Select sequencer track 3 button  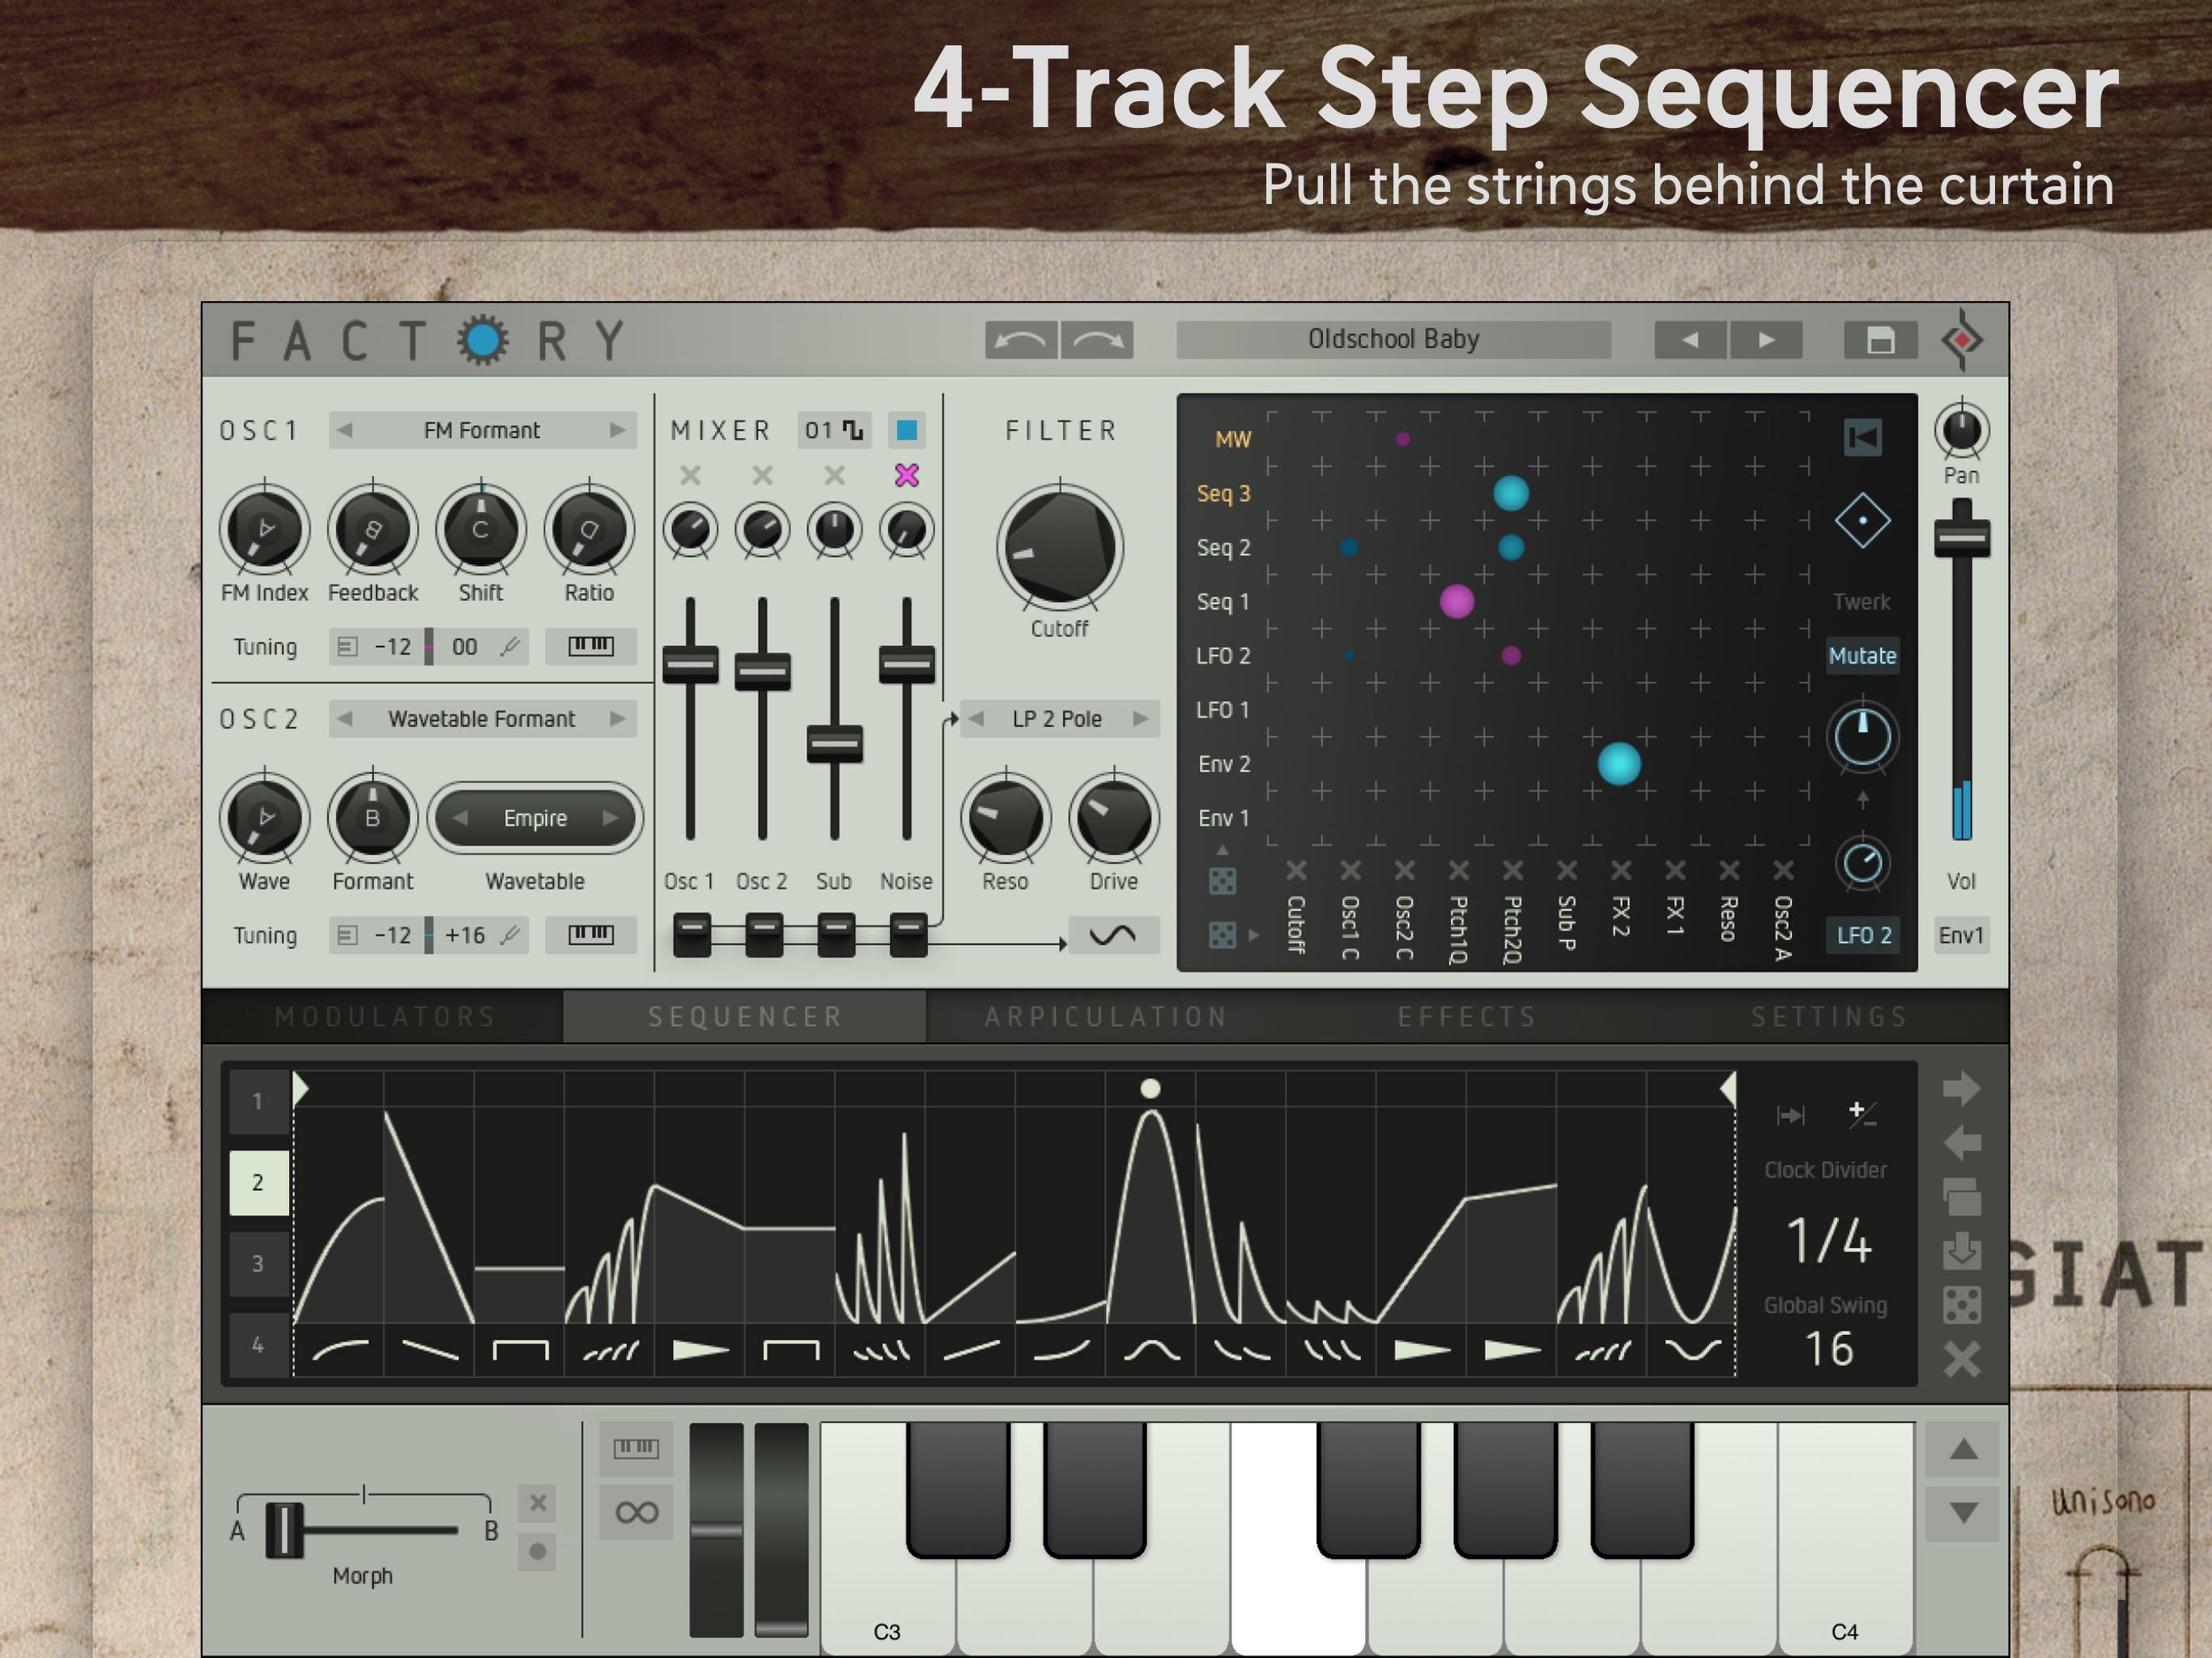(258, 1263)
